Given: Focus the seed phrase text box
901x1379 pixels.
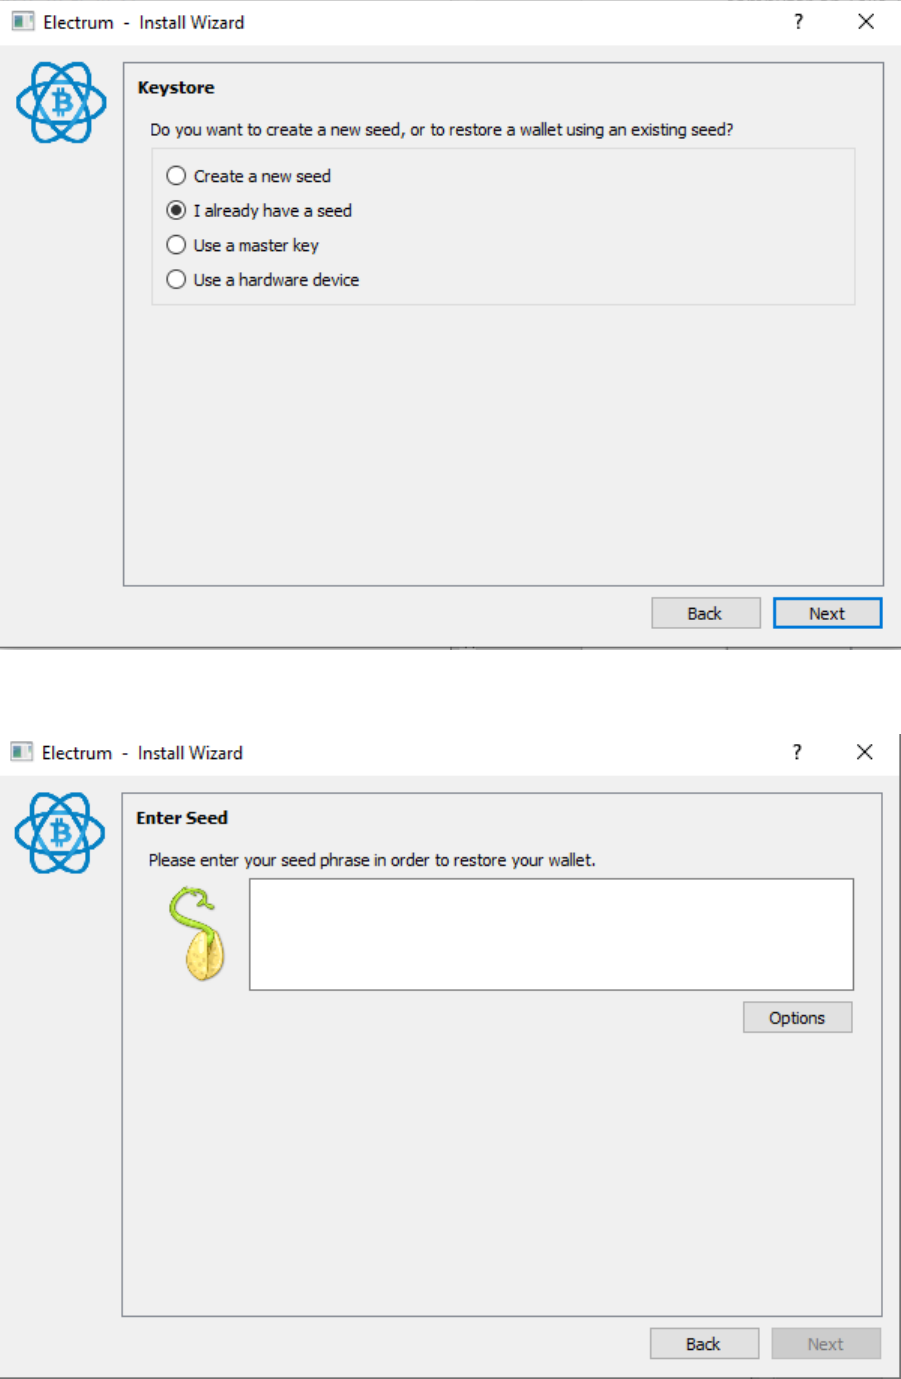Looking at the screenshot, I should point(551,934).
